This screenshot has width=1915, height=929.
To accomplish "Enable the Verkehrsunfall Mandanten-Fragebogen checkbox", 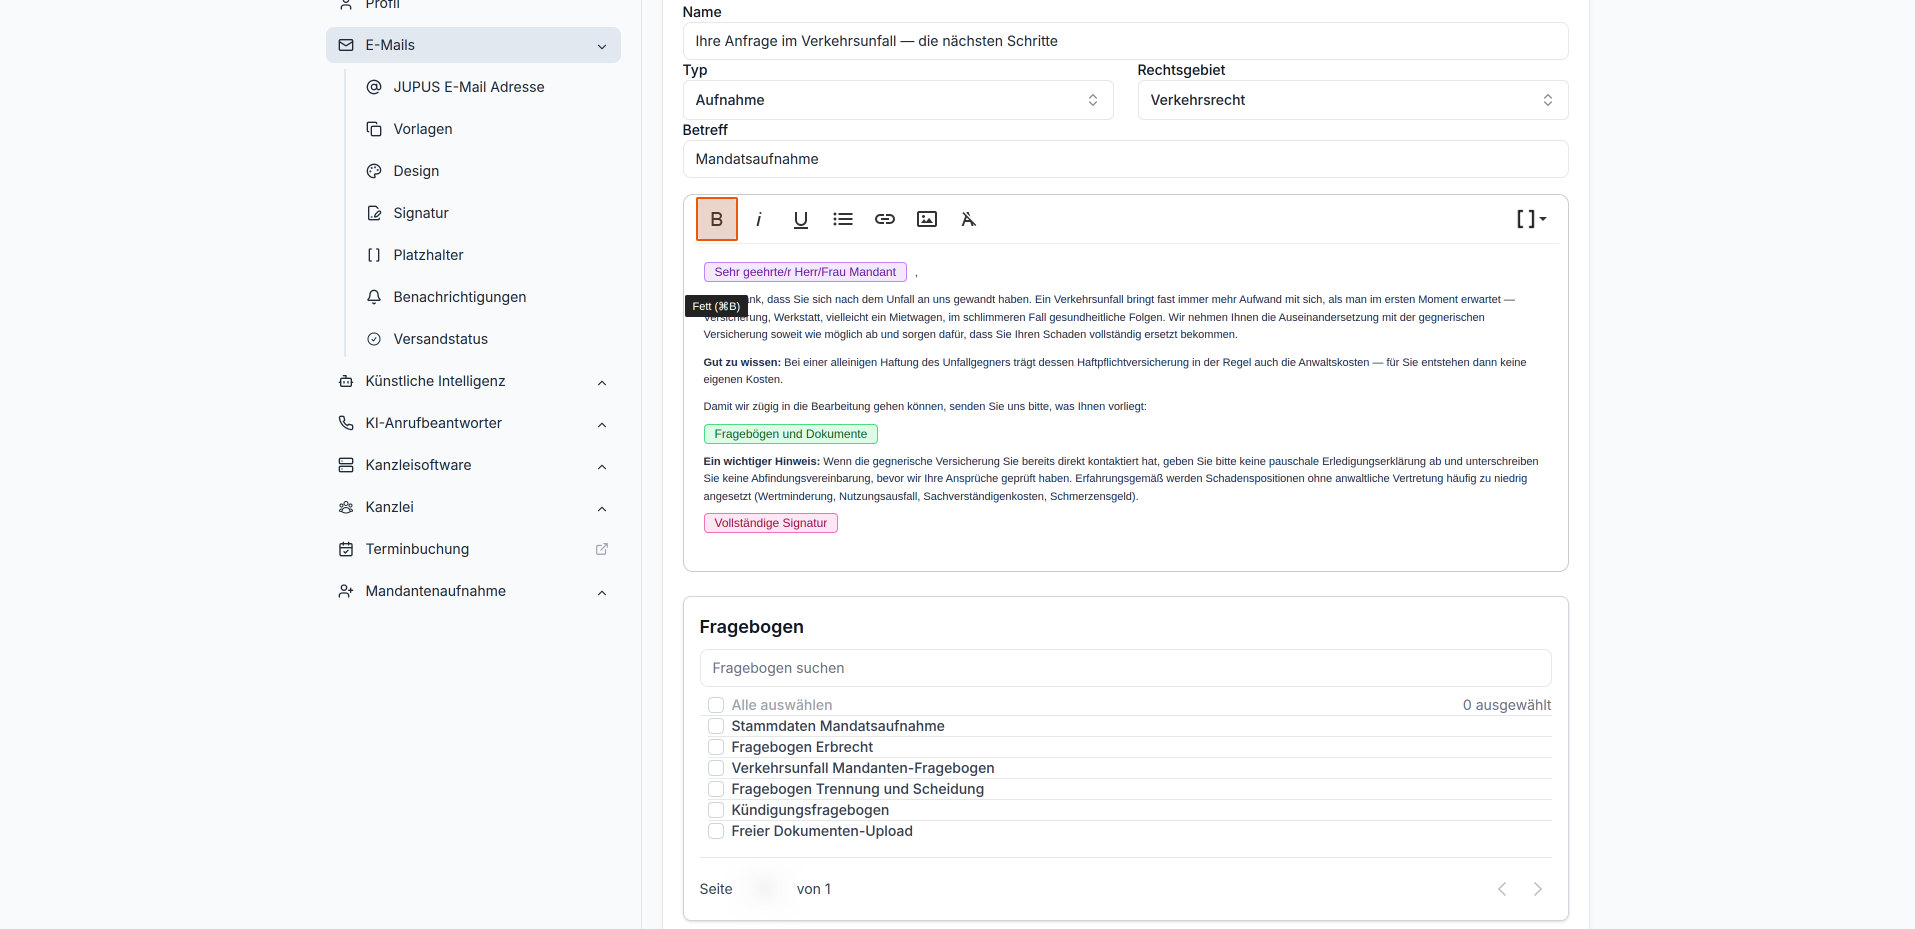I will (716, 768).
